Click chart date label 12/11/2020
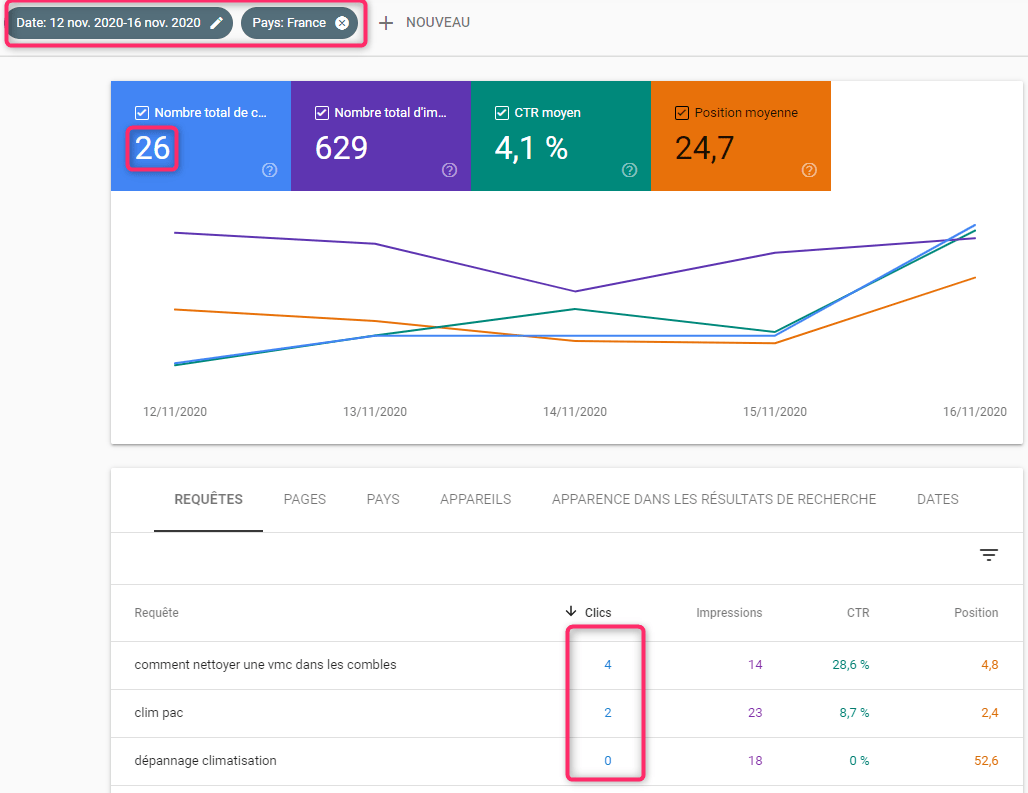The image size is (1028, 793). point(174,412)
